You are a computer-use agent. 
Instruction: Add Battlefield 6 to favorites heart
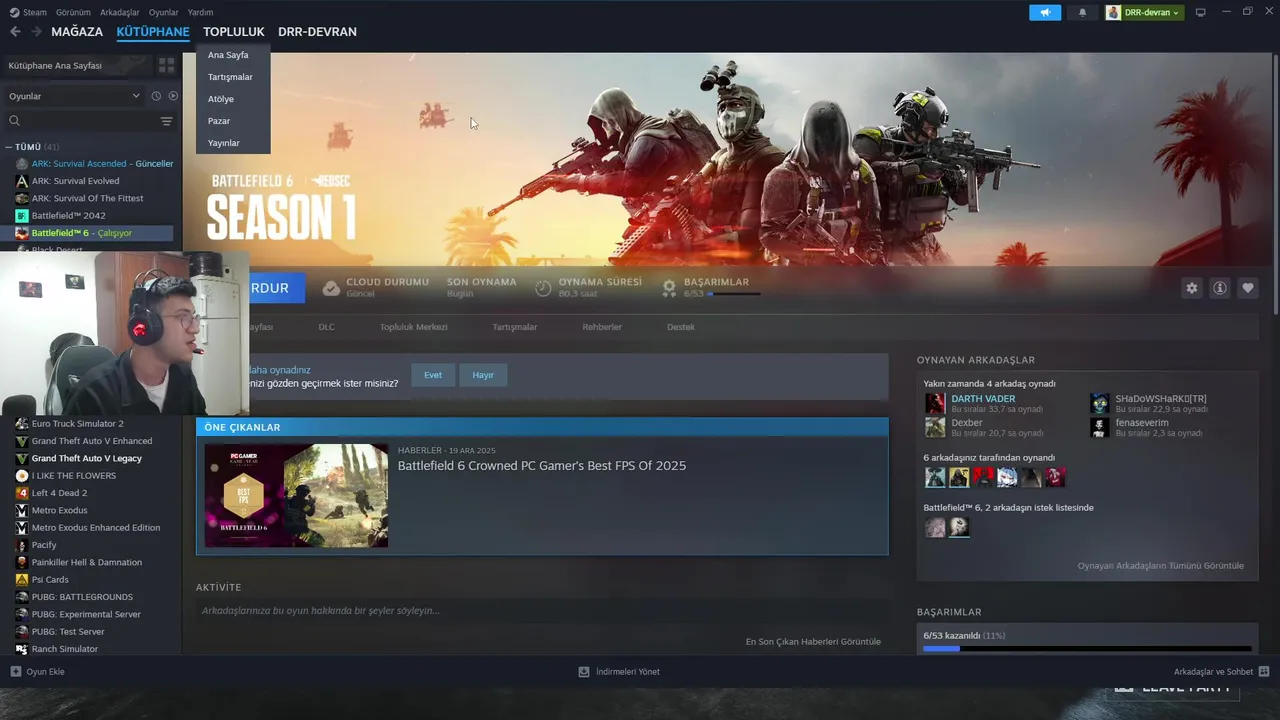pyautogui.click(x=1247, y=288)
